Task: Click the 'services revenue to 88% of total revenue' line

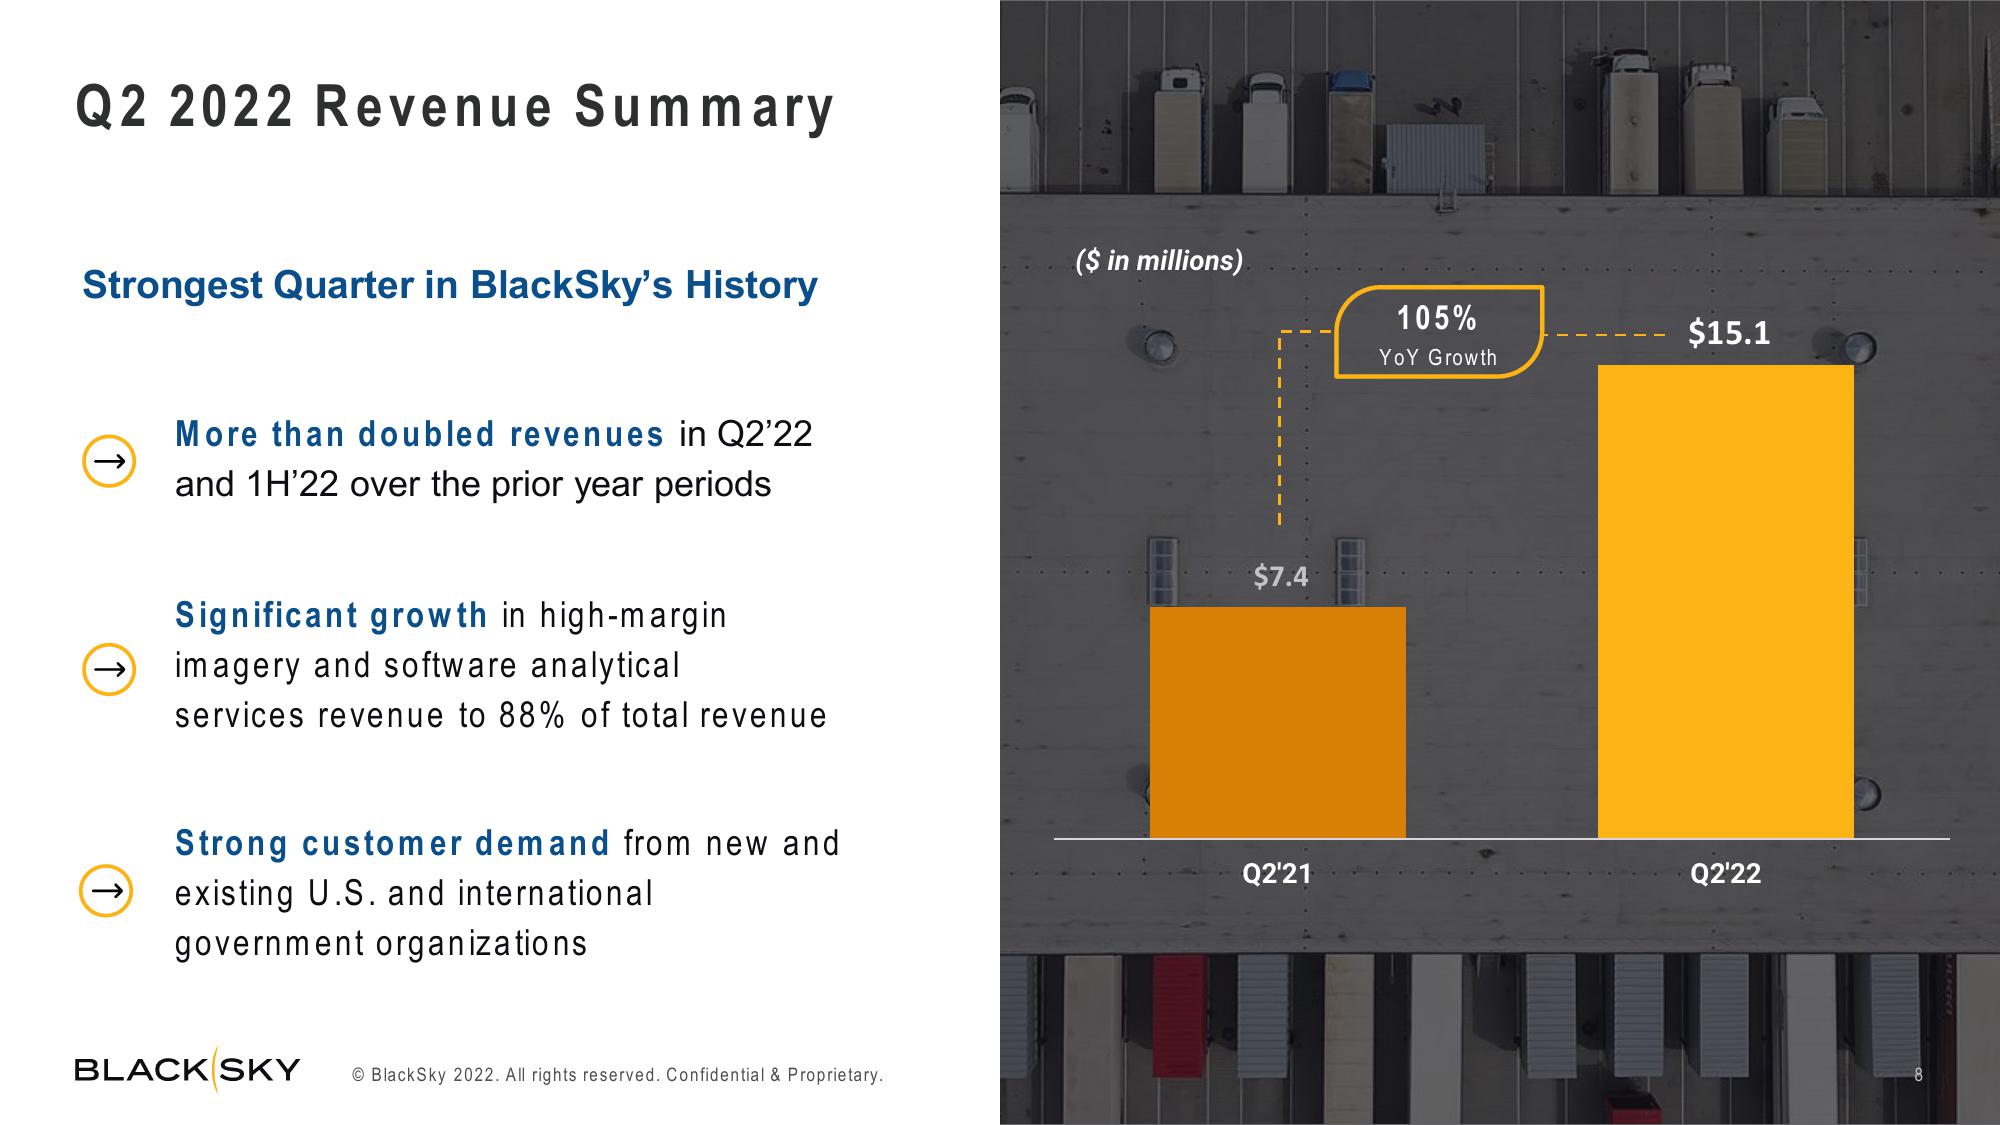Action: pyautogui.click(x=501, y=716)
